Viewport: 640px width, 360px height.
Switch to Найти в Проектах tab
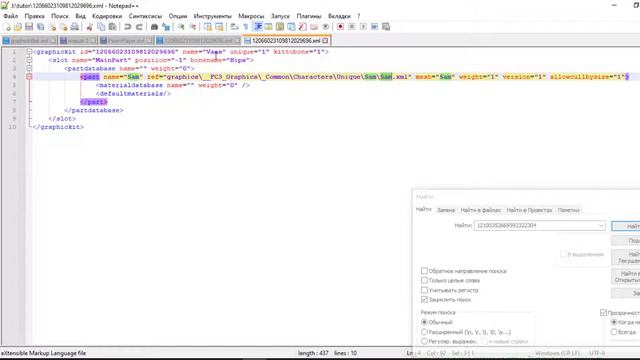click(x=529, y=210)
